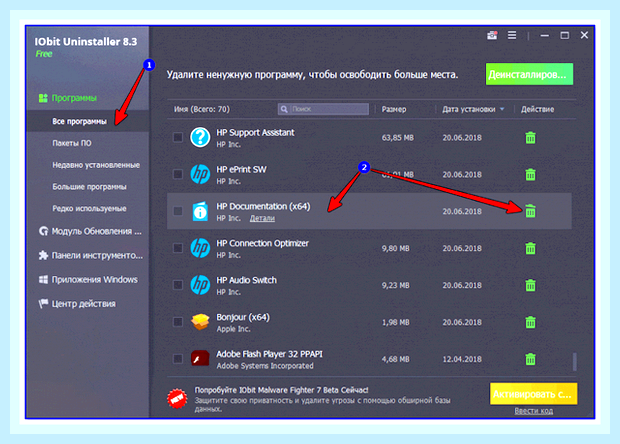Click the program list scrollbar thumb

575,362
